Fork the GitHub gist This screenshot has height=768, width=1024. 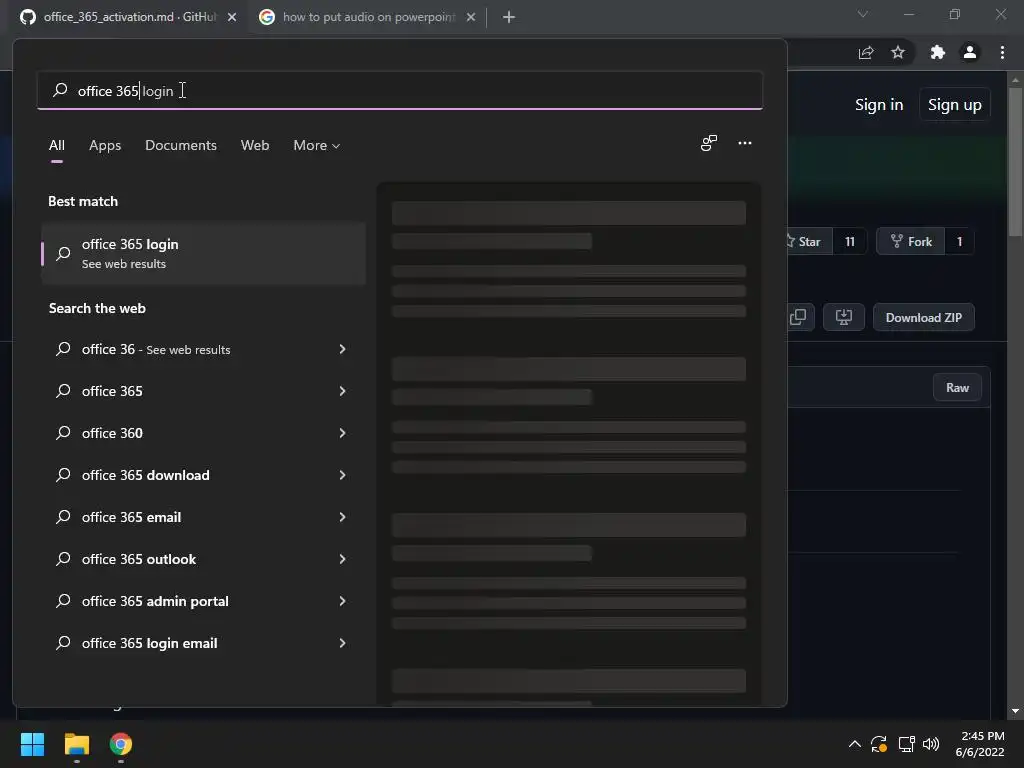pos(910,242)
